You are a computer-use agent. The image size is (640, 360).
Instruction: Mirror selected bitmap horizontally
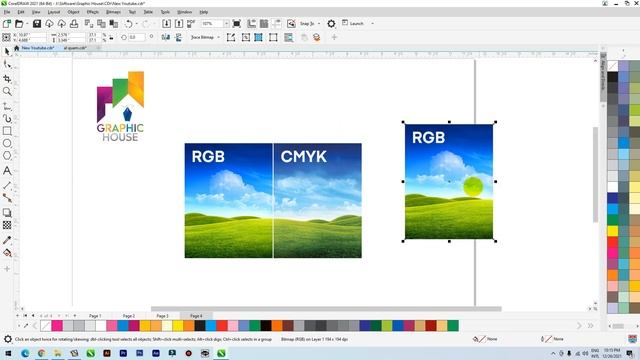[x=165, y=38]
